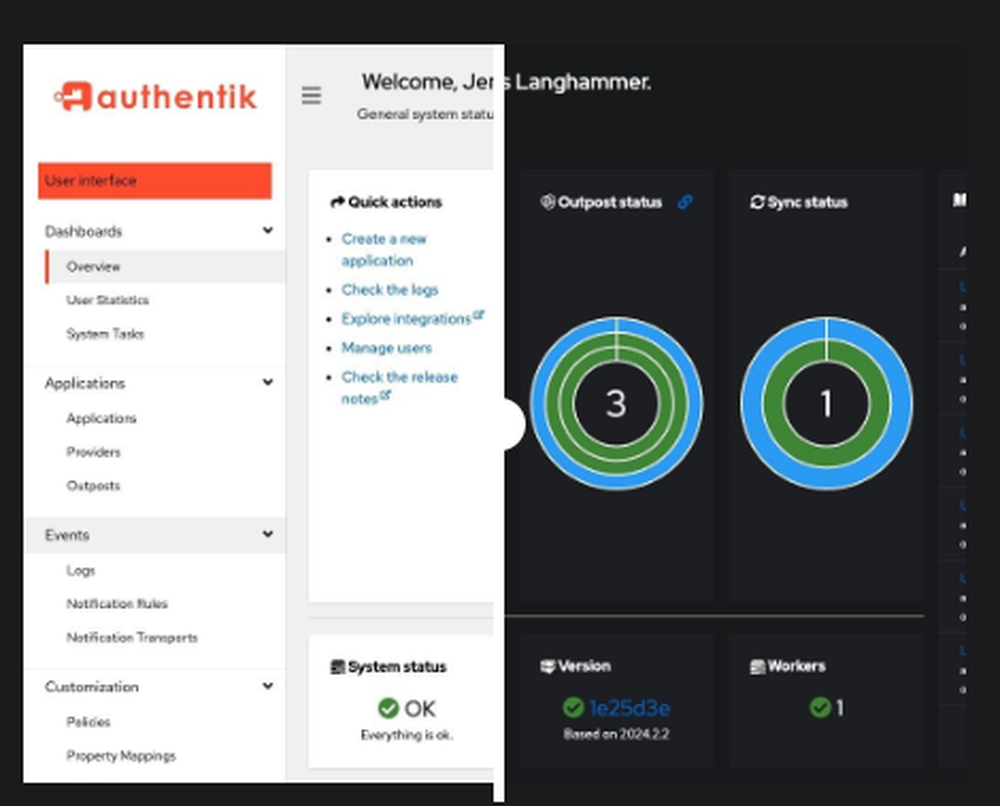Click Quick actions arrow icon
Viewport: 1000px width, 806px height.
click(x=337, y=202)
